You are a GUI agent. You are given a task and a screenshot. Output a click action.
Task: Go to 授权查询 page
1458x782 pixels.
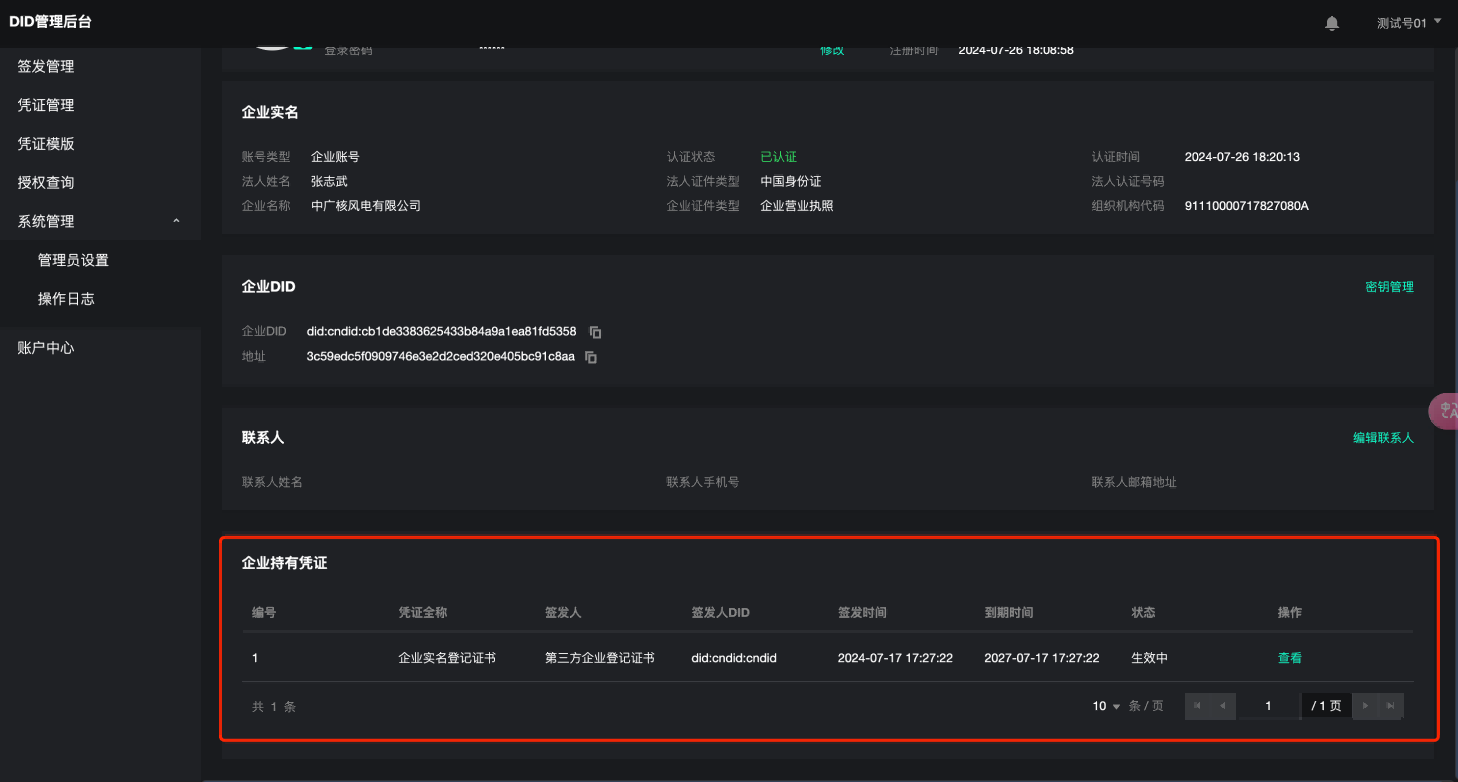click(x=46, y=183)
